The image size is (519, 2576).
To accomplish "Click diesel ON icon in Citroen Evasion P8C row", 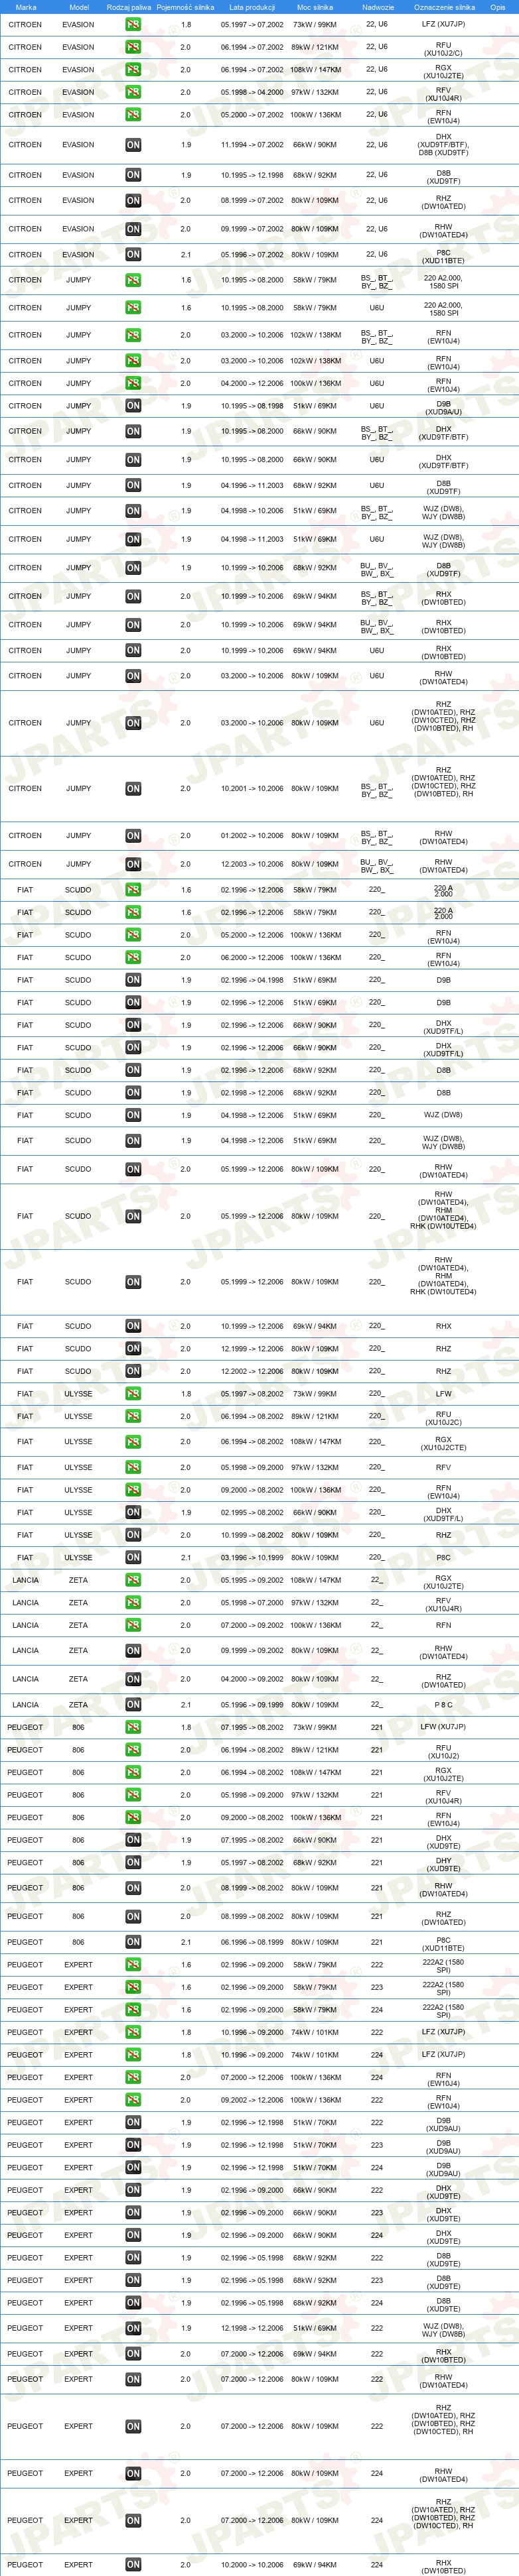I will coord(133,254).
